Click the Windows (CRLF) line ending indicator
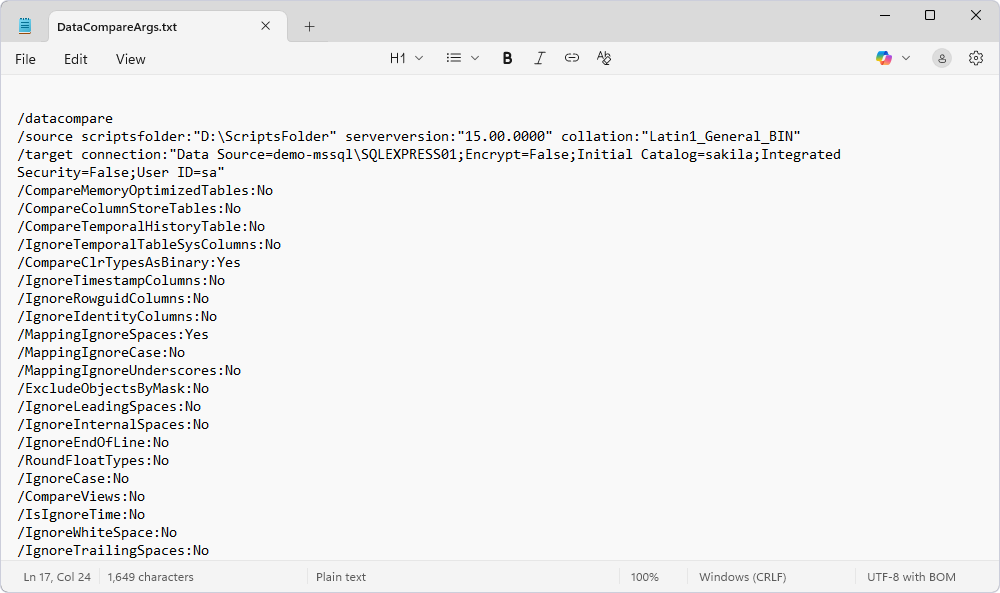1000x593 pixels. pyautogui.click(x=742, y=577)
